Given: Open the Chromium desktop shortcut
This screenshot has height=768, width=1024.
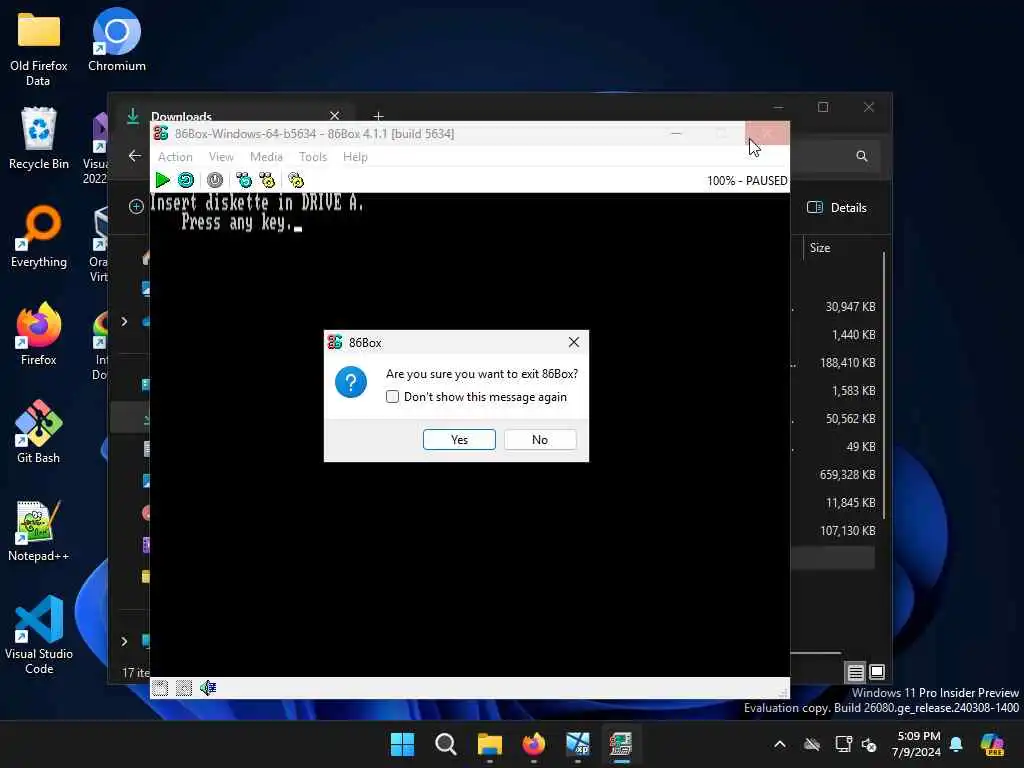Looking at the screenshot, I should [117, 40].
